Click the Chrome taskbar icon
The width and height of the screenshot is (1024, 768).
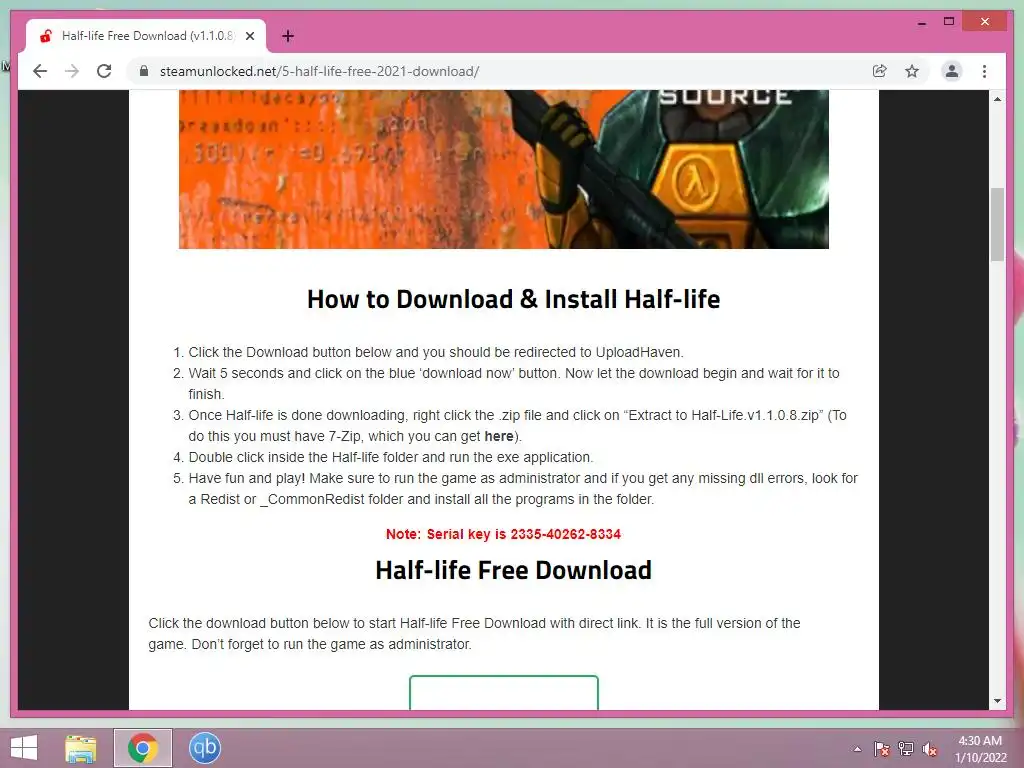pos(143,748)
